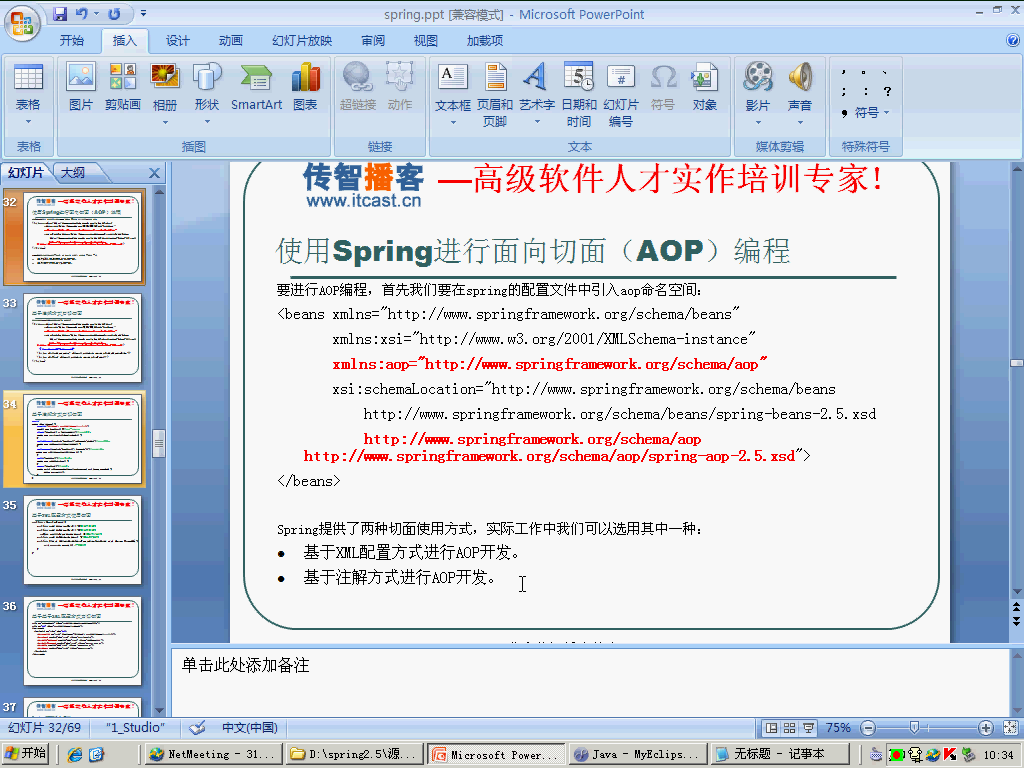This screenshot has height=768, width=1024.
Task: Open the Windows 开始 Start button
Action: pyautogui.click(x=25, y=754)
